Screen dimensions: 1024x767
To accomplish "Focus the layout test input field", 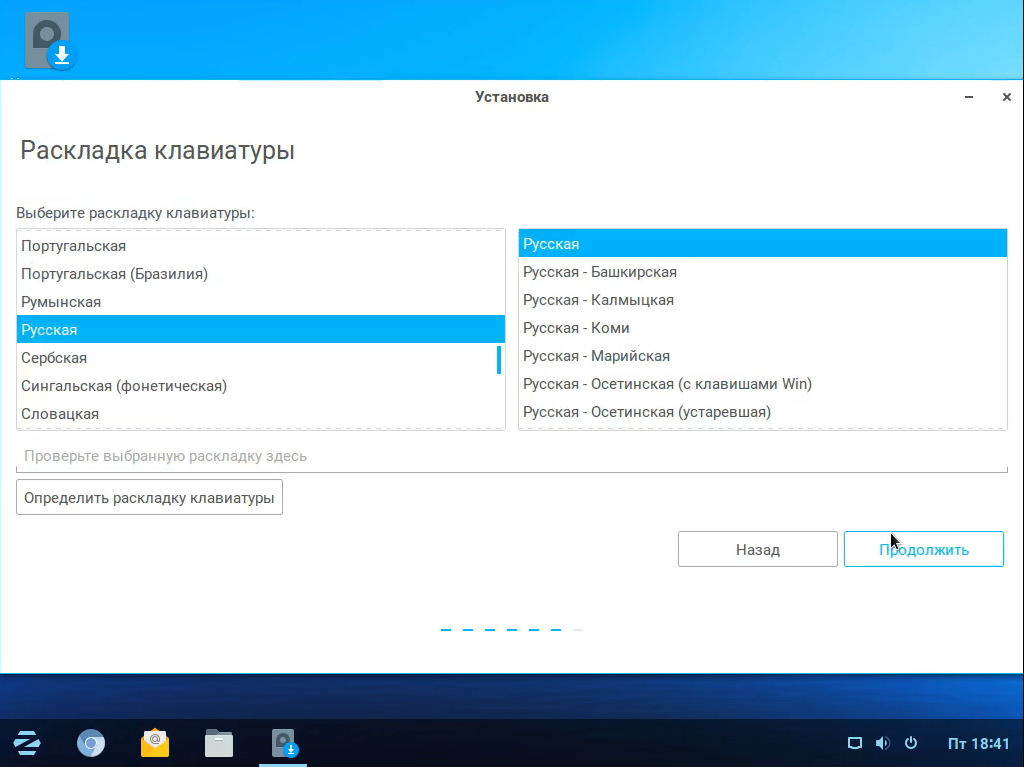I will pyautogui.click(x=510, y=456).
